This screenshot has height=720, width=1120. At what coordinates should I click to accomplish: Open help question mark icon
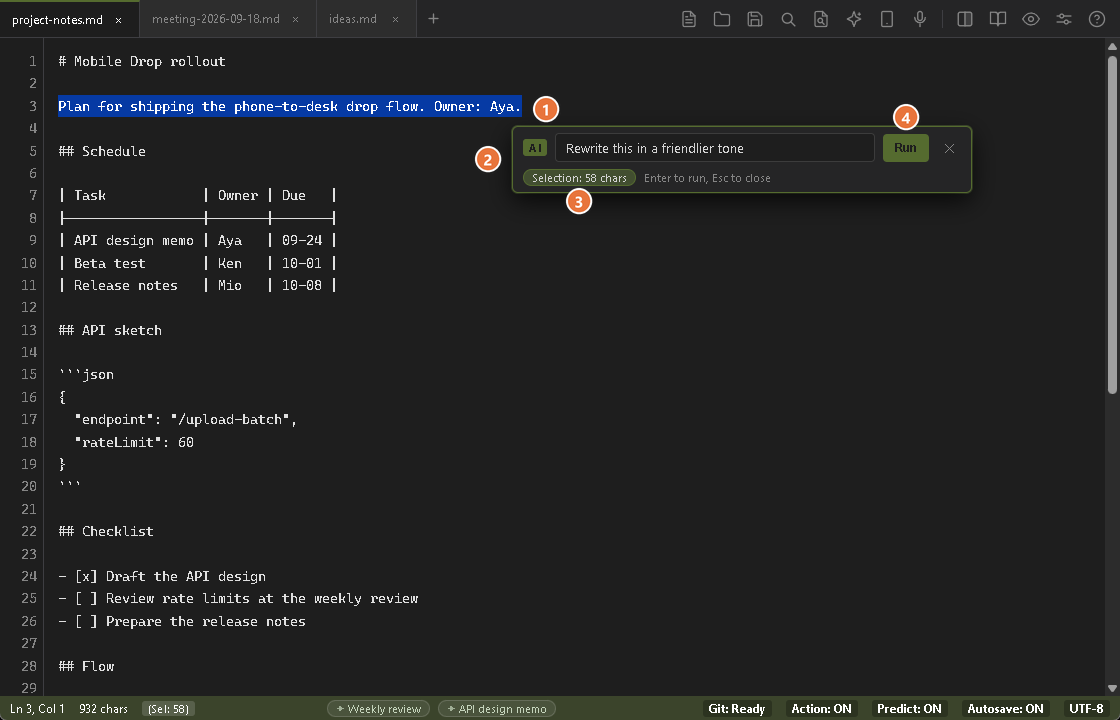pyautogui.click(x=1096, y=19)
